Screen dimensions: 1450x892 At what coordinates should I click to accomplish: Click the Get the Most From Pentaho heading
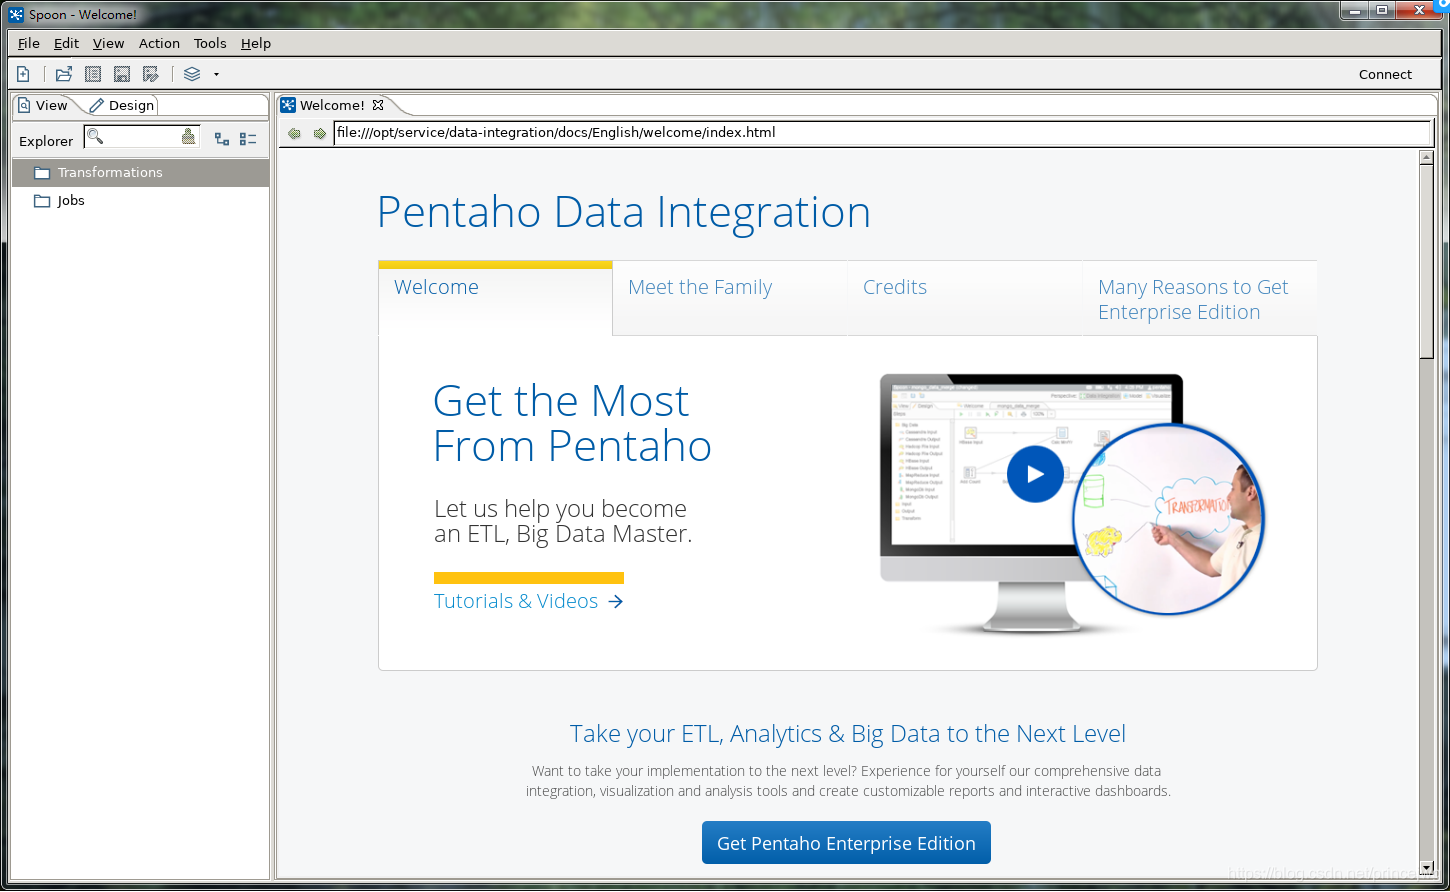(x=572, y=423)
